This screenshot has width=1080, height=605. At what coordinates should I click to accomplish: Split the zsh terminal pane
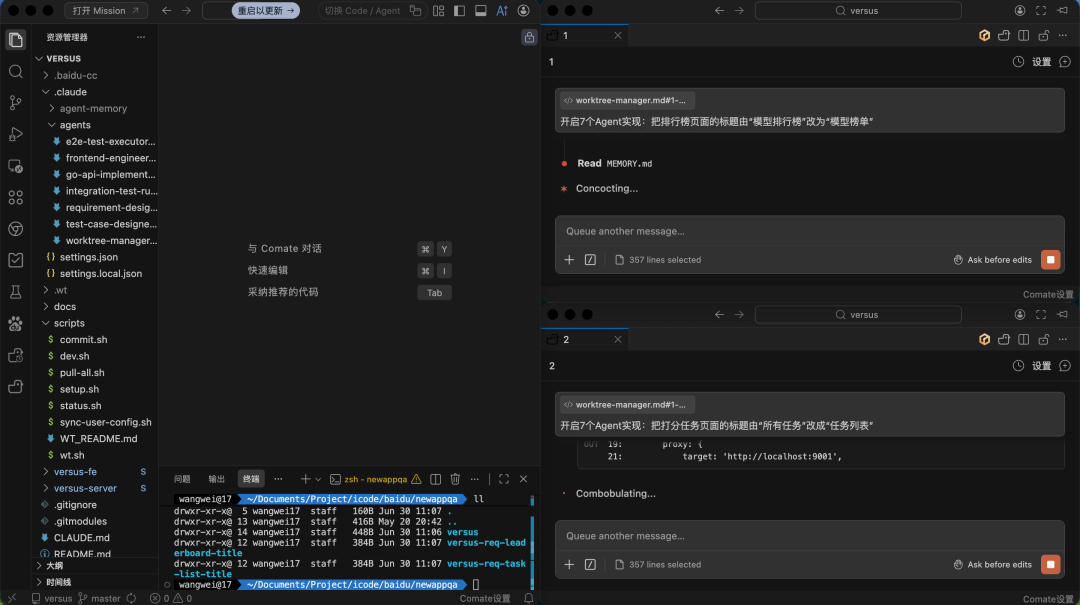pos(435,479)
